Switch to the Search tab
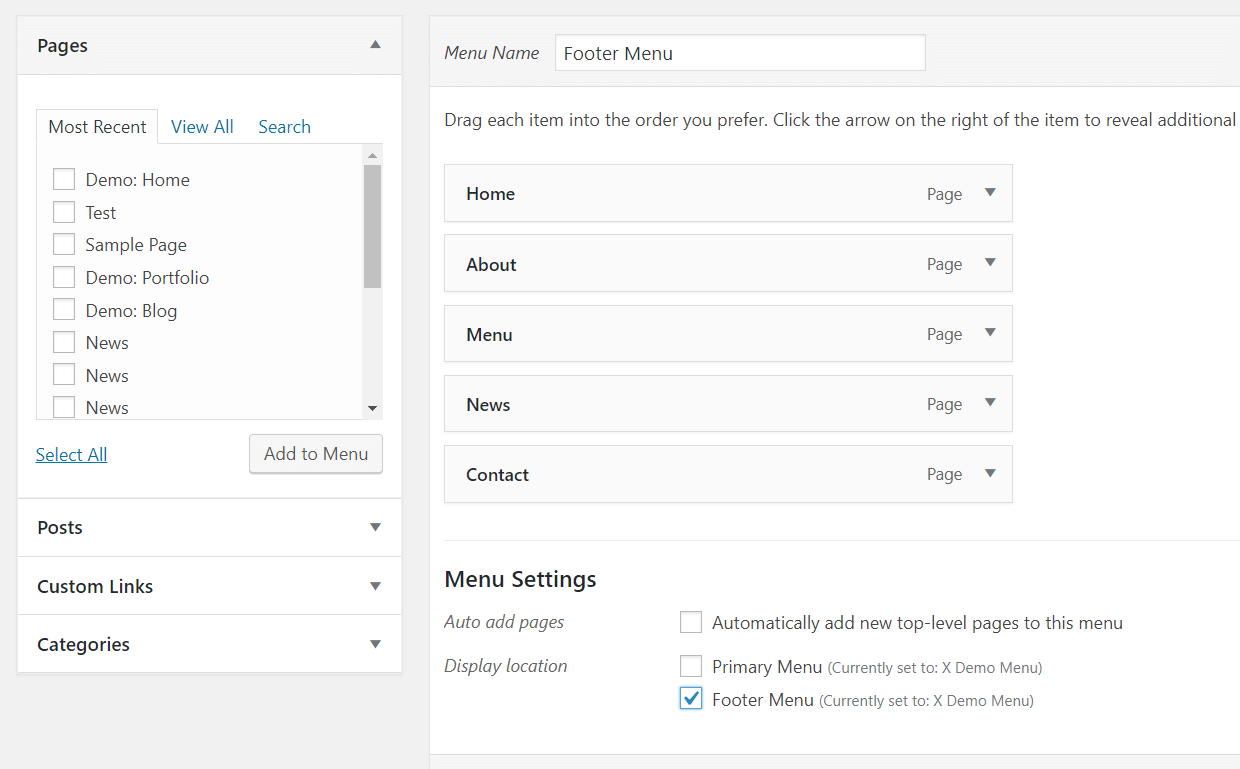 pos(284,126)
